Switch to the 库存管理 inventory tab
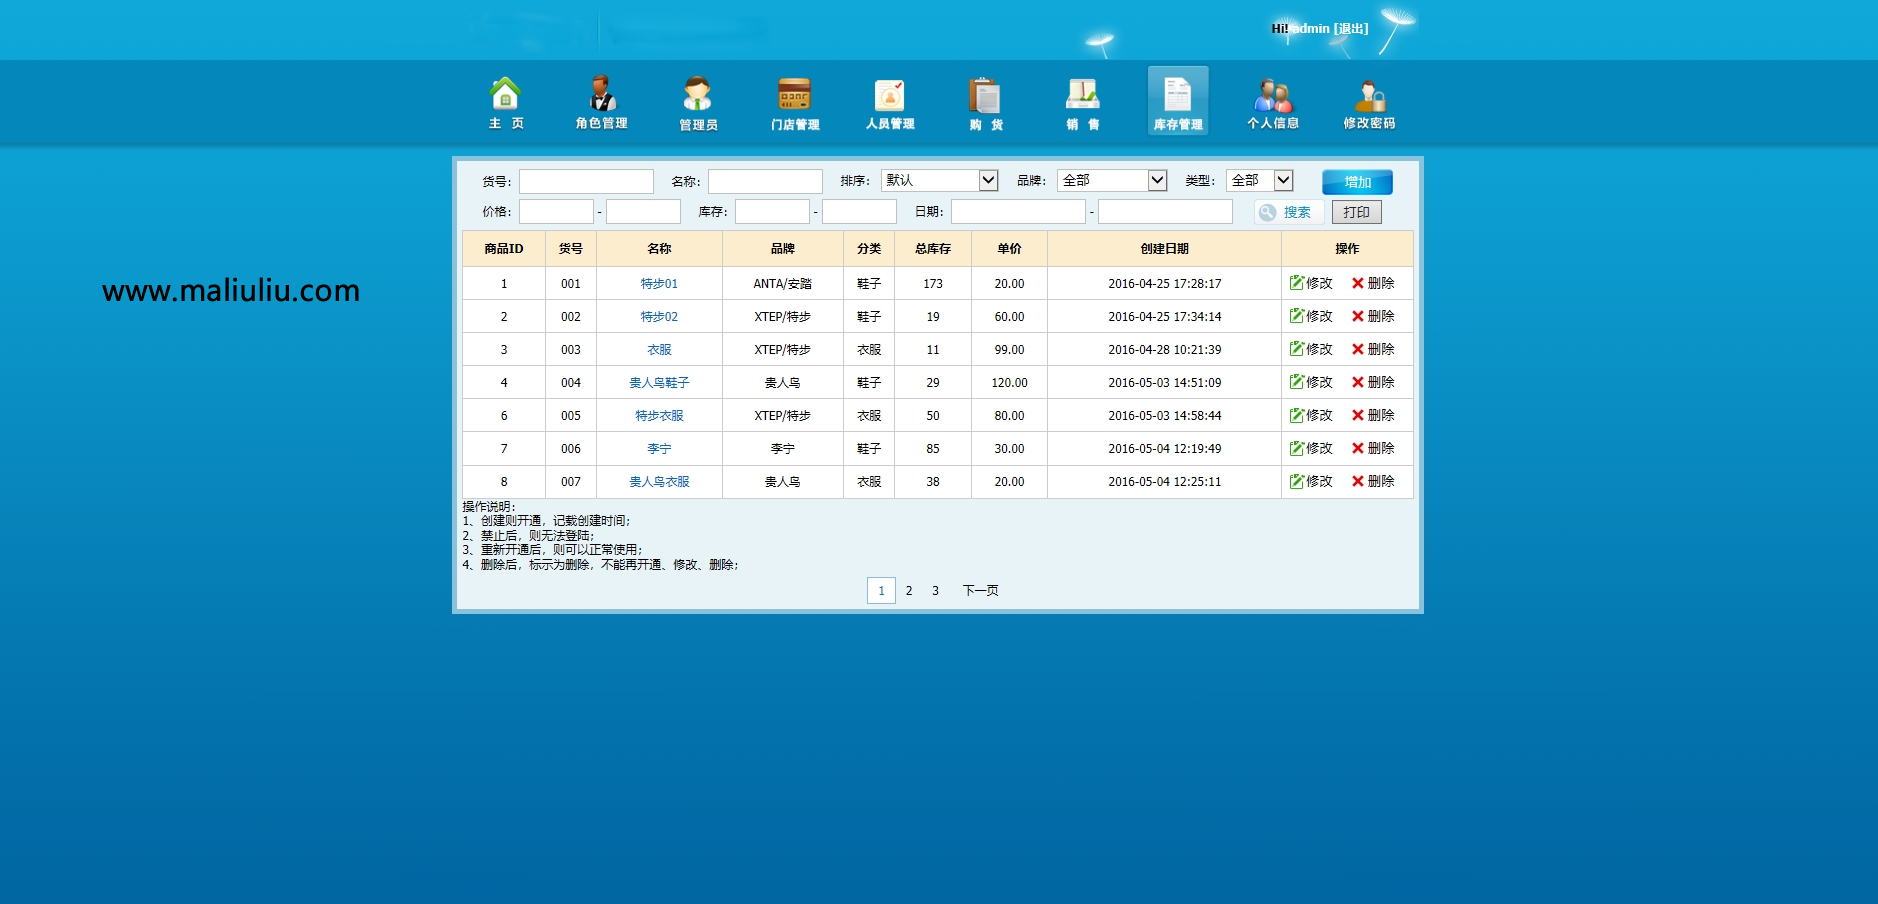 [1178, 100]
